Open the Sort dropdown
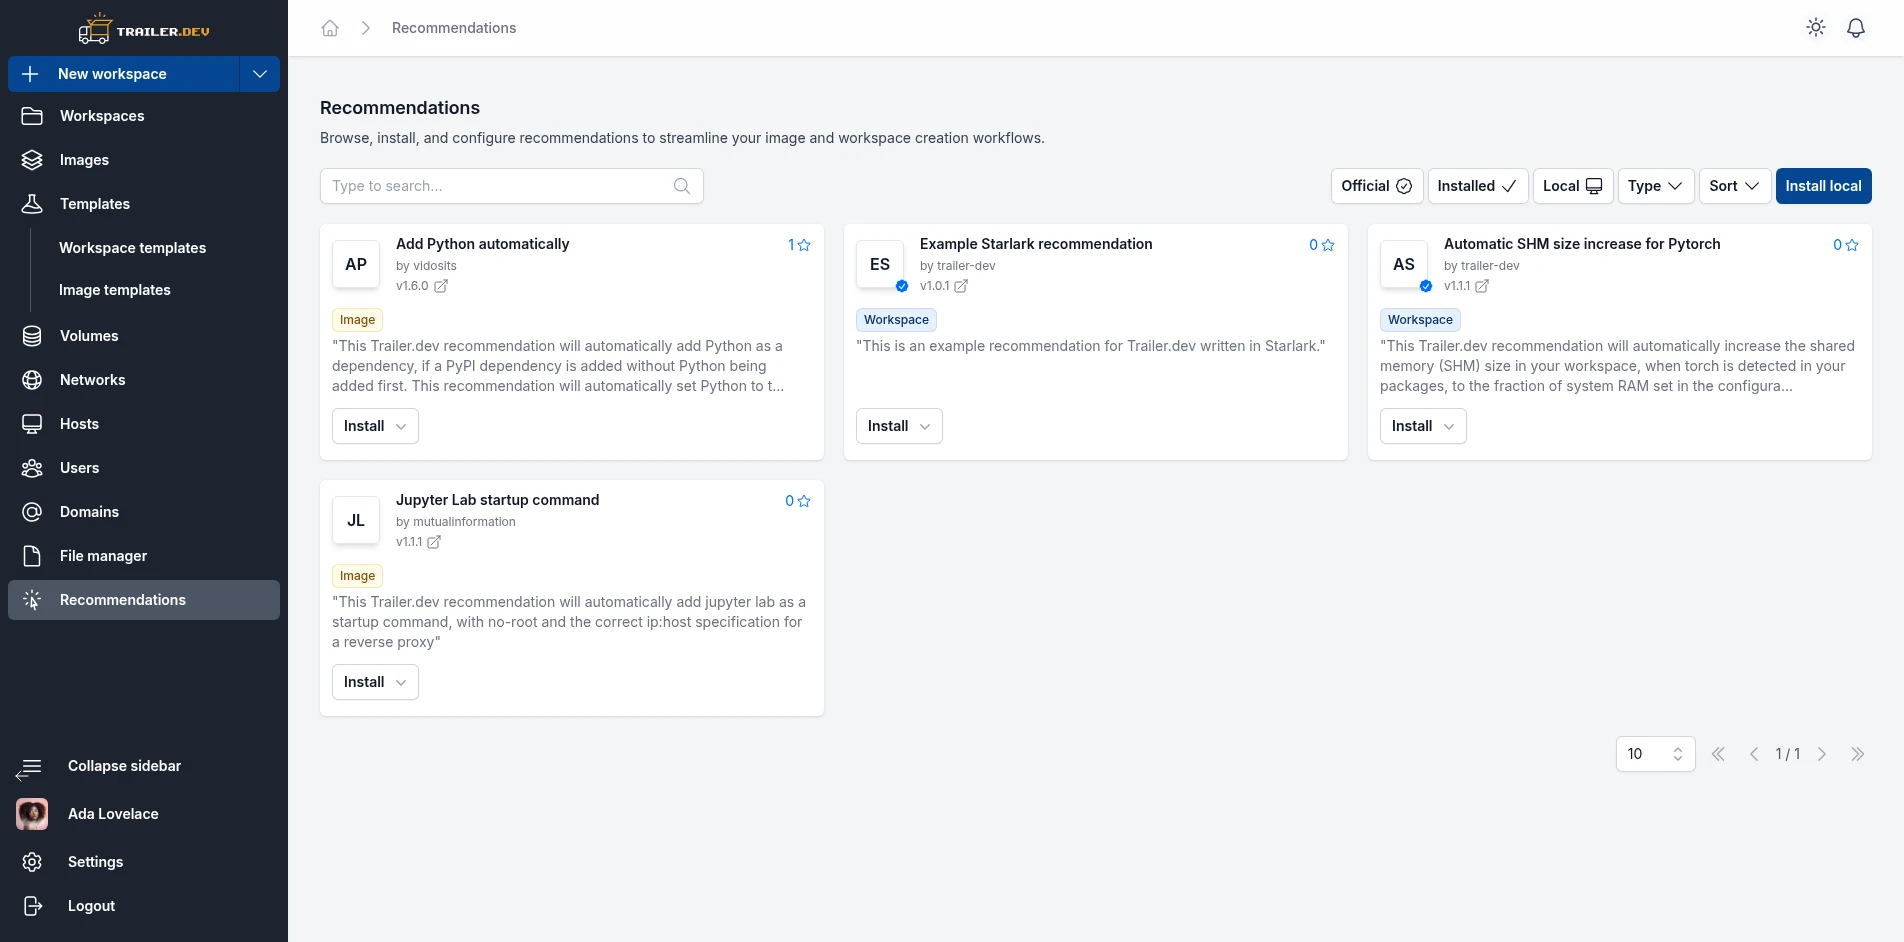The width and height of the screenshot is (1904, 942). (x=1735, y=186)
